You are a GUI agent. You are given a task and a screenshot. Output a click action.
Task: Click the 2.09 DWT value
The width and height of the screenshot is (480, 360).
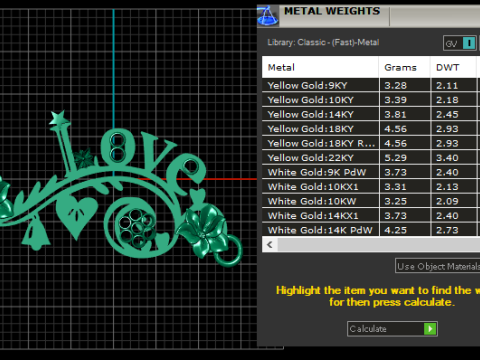(447, 201)
